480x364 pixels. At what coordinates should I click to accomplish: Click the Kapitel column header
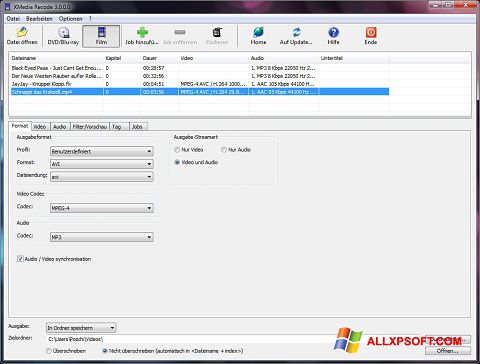click(x=122, y=58)
